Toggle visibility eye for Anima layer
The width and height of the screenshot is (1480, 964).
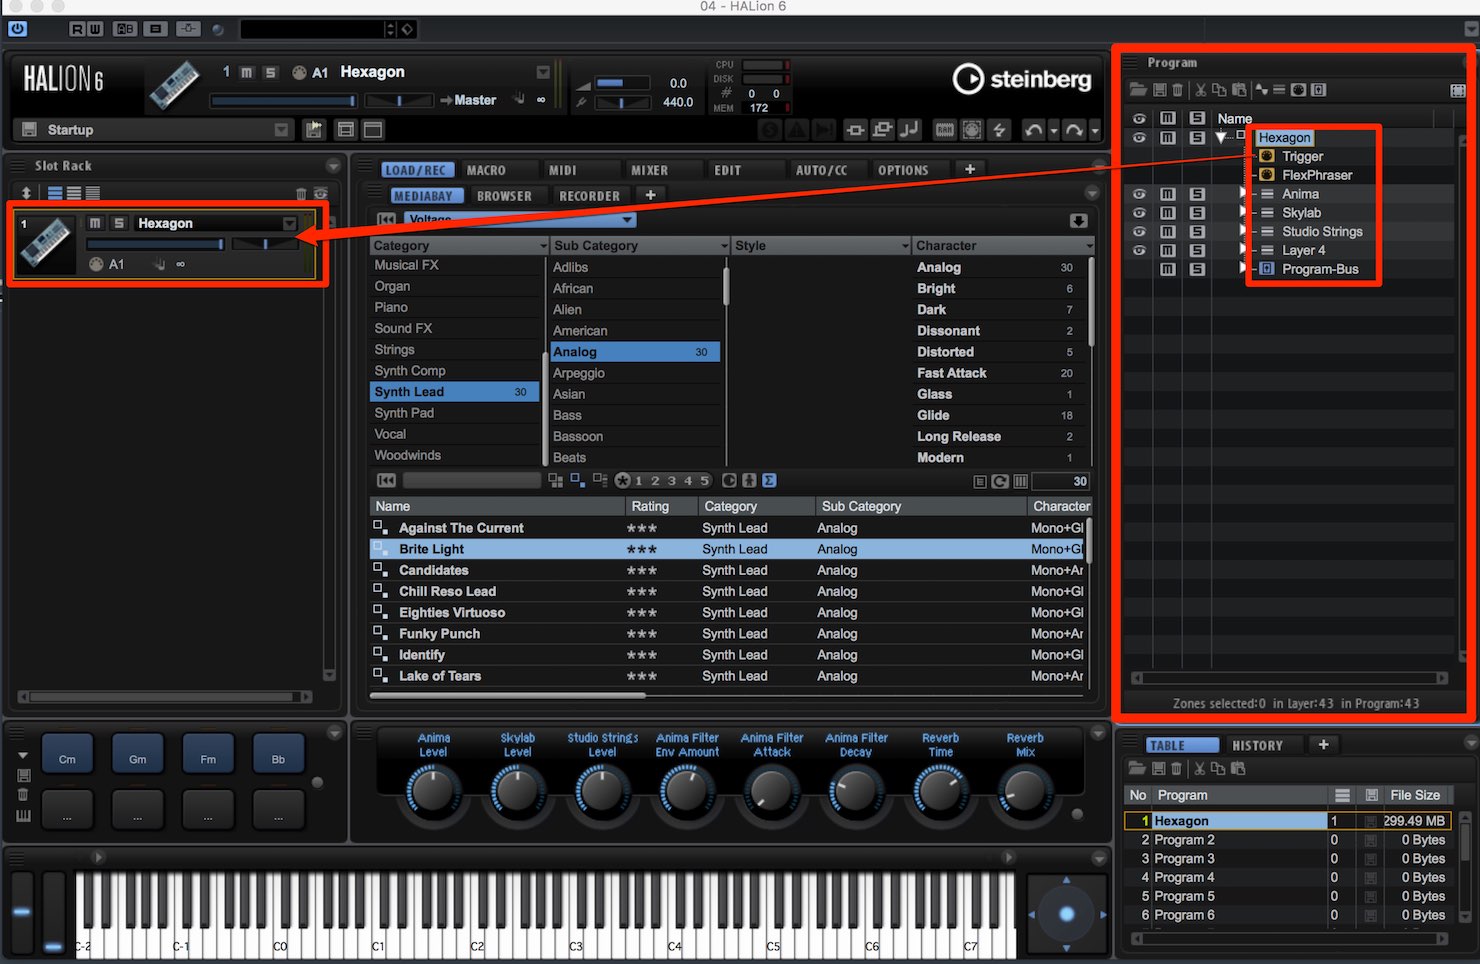click(x=1139, y=194)
